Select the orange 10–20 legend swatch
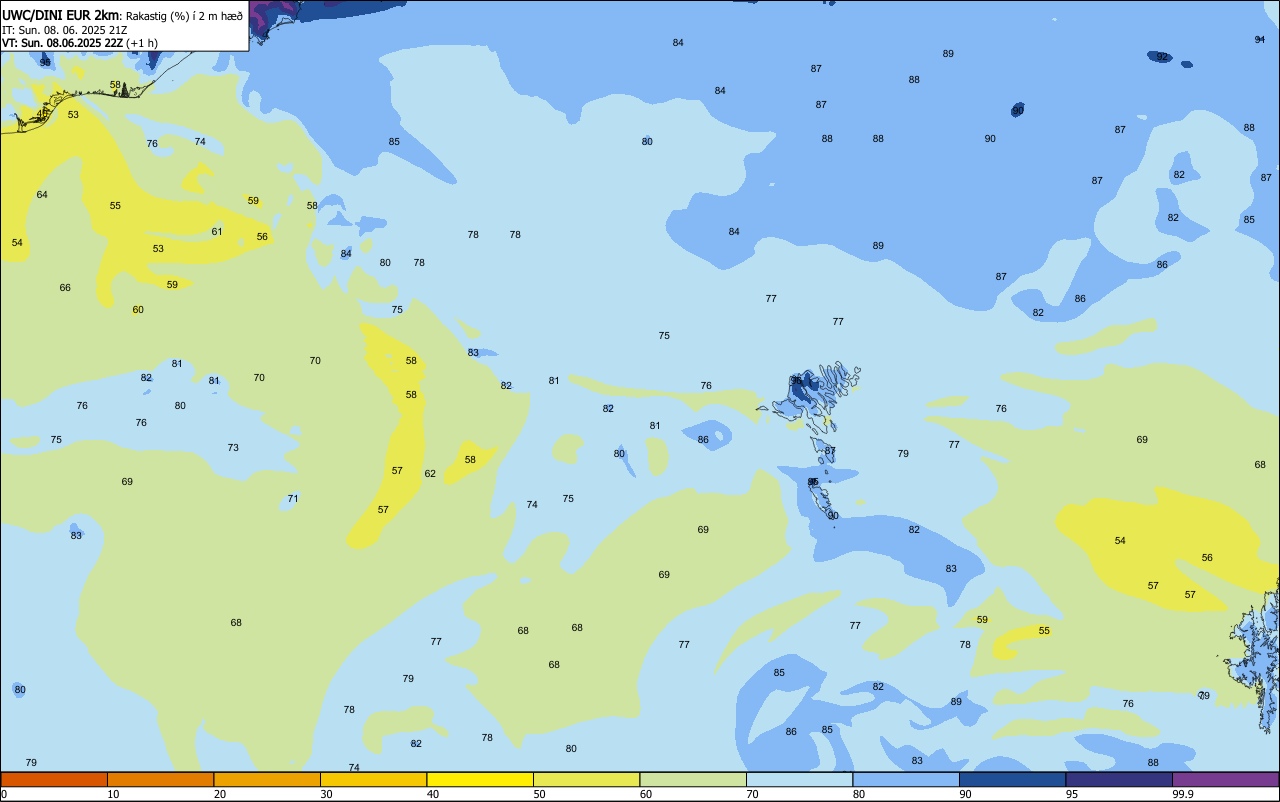The height and width of the screenshot is (802, 1280). 160,779
